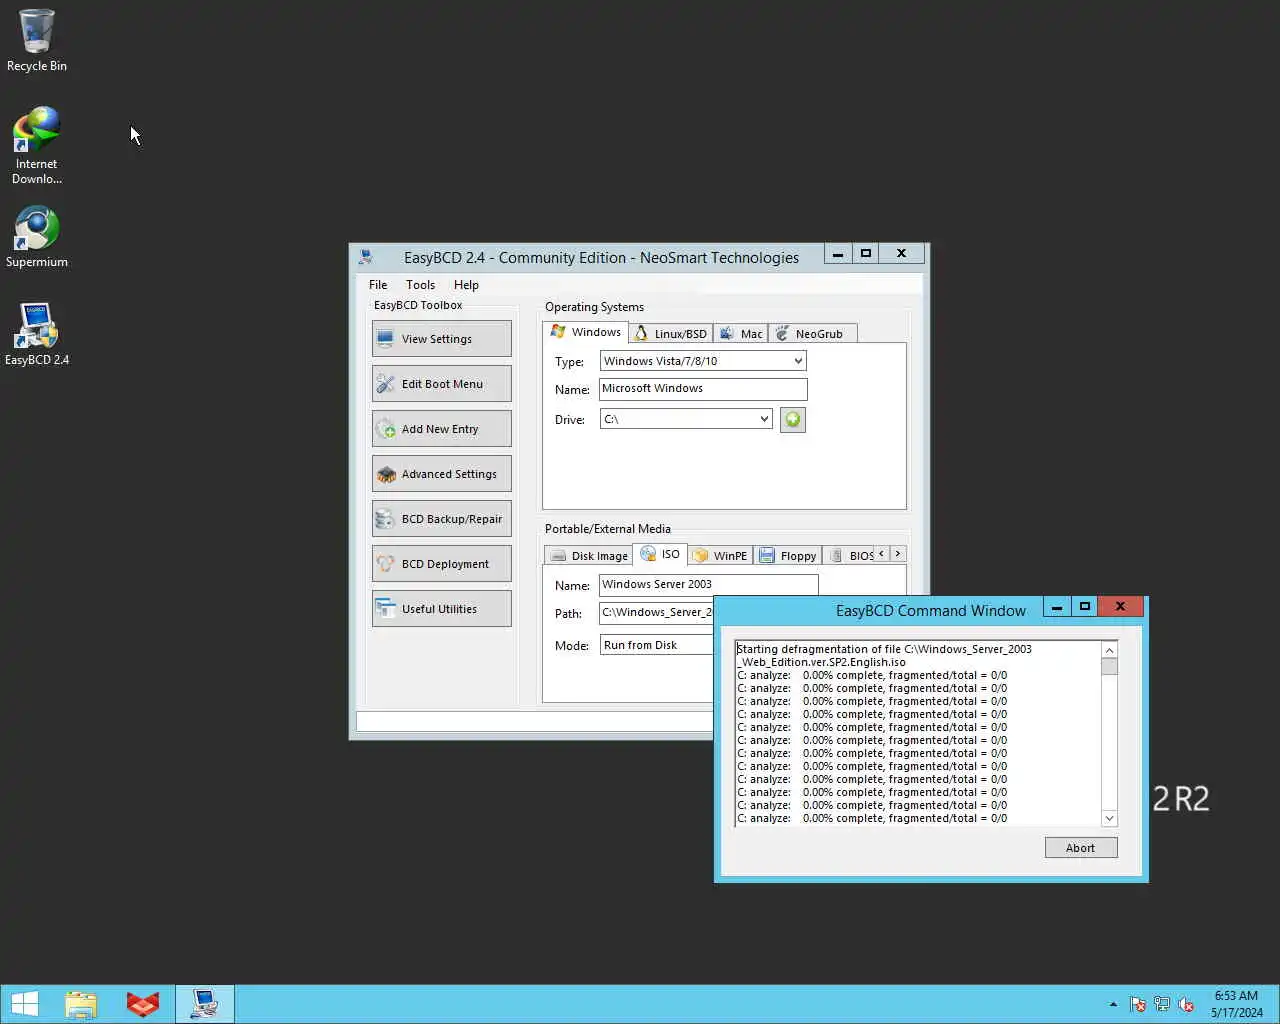Click the command window scrollbar down arrow
The width and height of the screenshot is (1280, 1024).
1109,818
